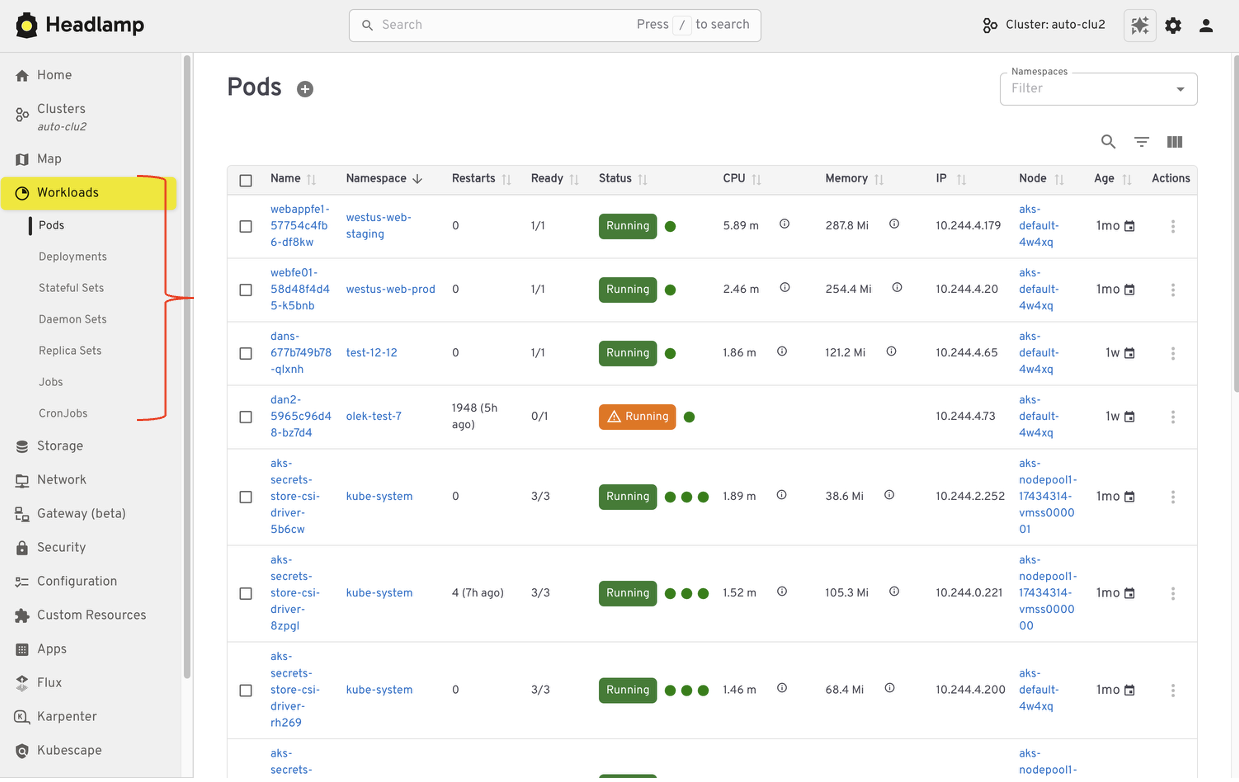Open the AI assistant sparkle icon
The image size is (1239, 782).
coord(1140,25)
